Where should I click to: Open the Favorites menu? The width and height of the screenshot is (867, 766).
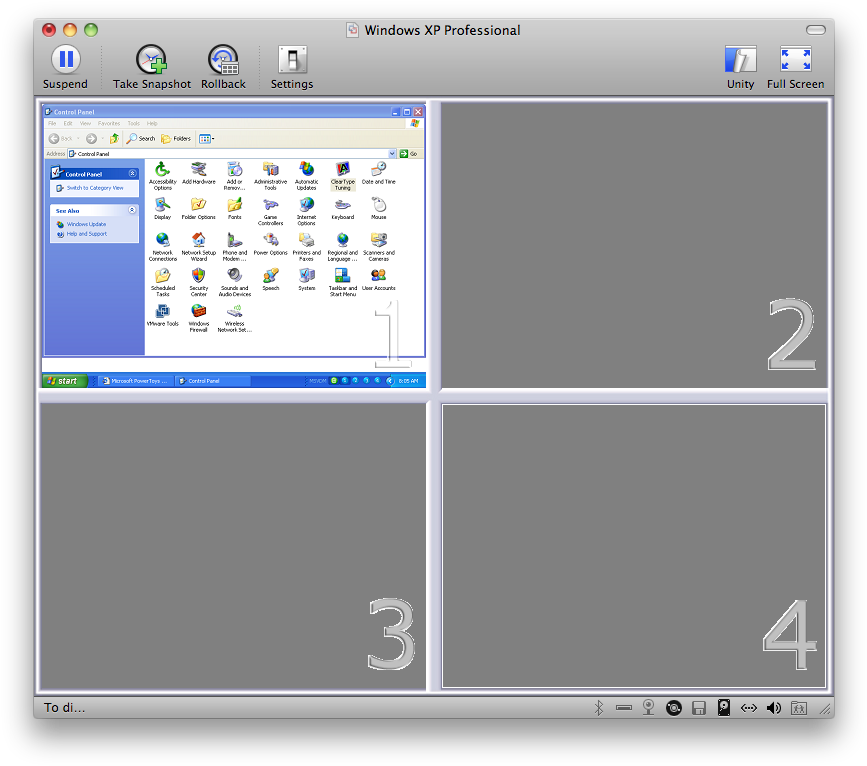(x=110, y=124)
